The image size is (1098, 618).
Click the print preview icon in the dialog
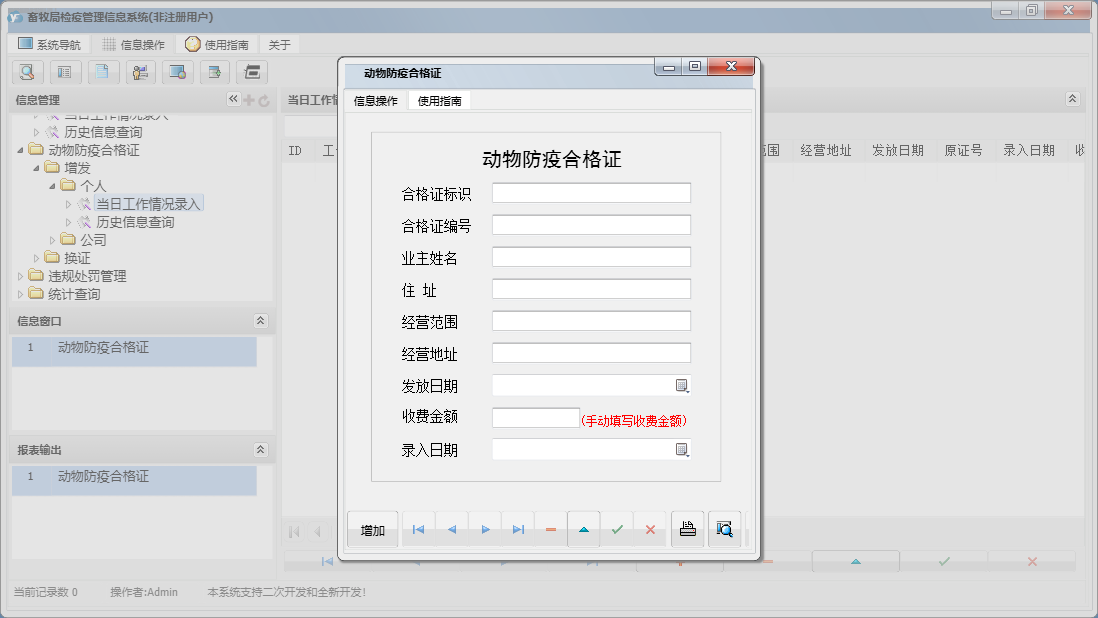coord(723,529)
